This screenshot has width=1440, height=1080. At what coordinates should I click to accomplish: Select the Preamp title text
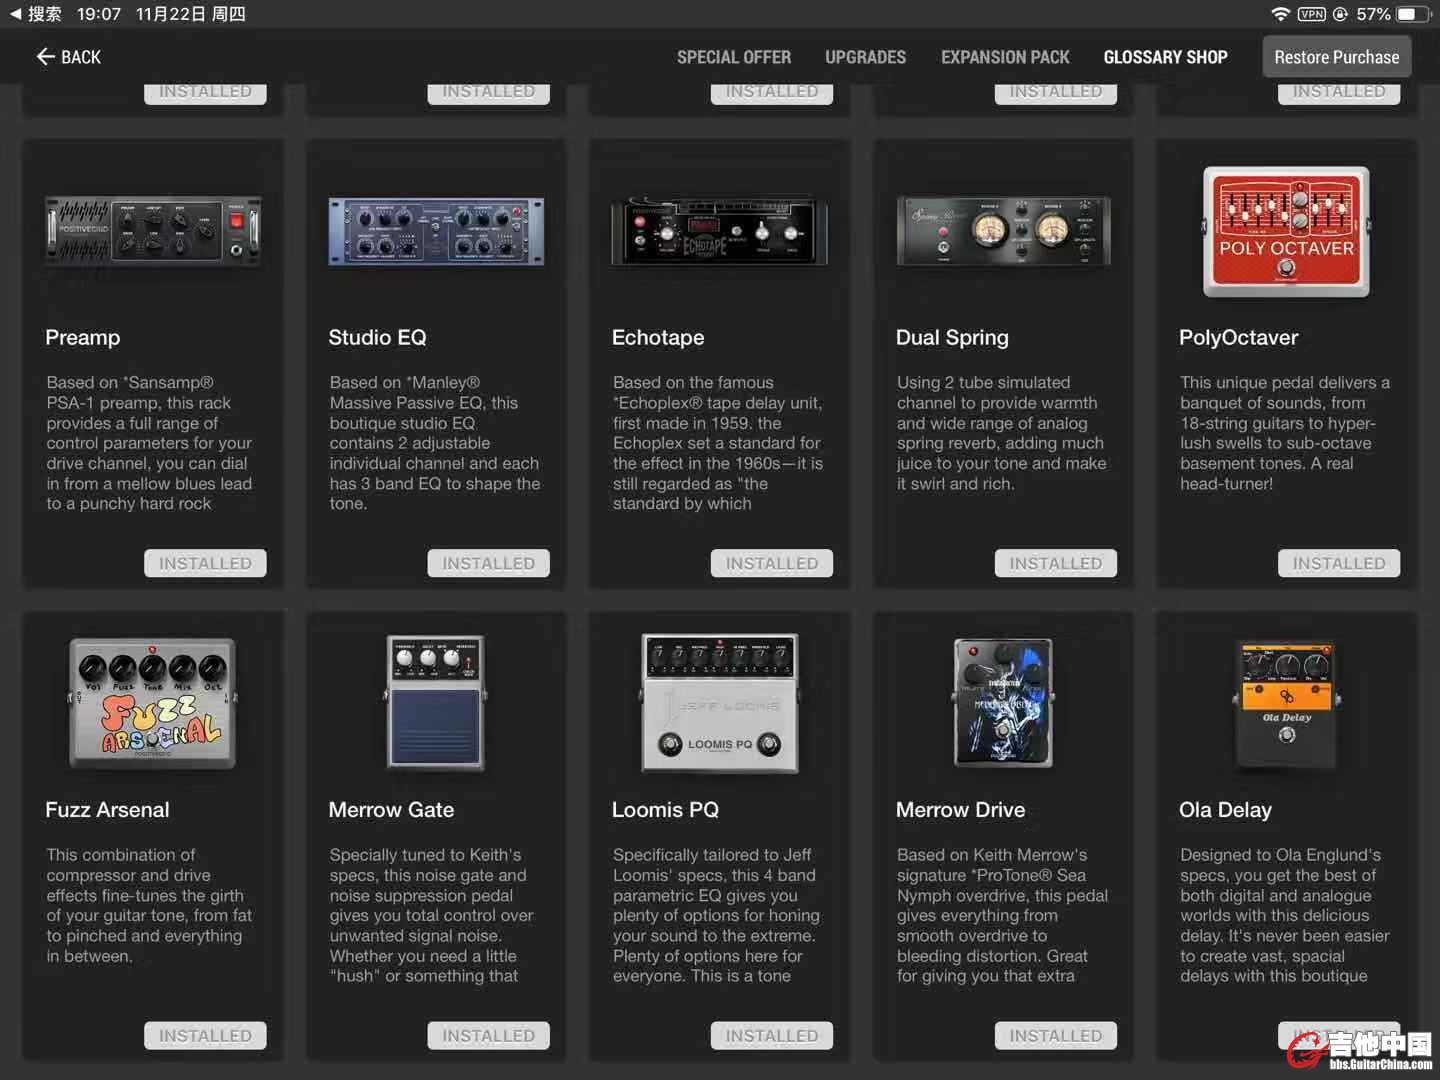pos(83,338)
